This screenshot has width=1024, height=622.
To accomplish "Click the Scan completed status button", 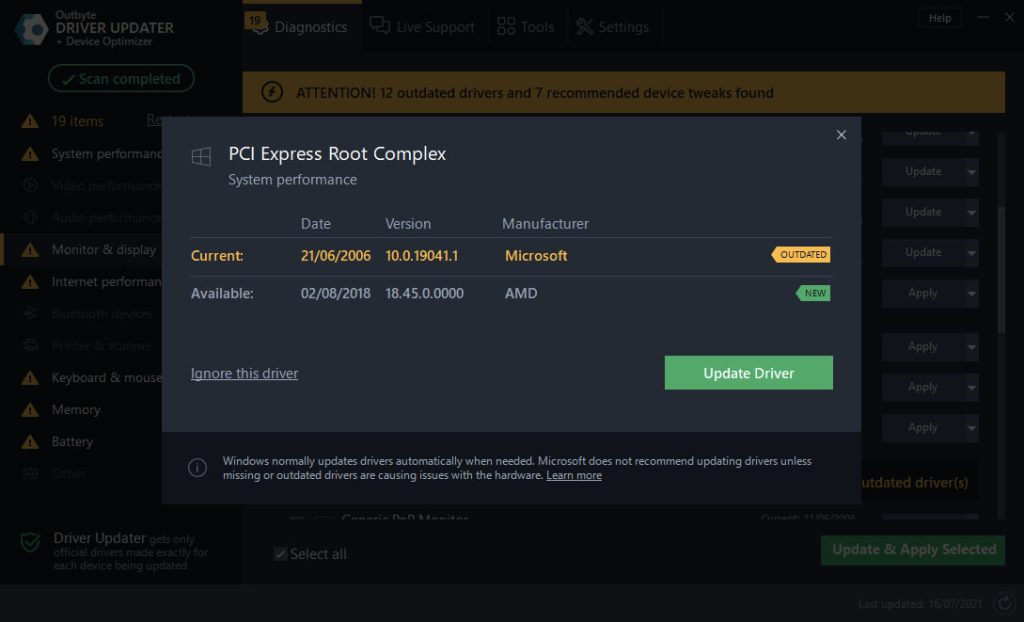I will (121, 79).
